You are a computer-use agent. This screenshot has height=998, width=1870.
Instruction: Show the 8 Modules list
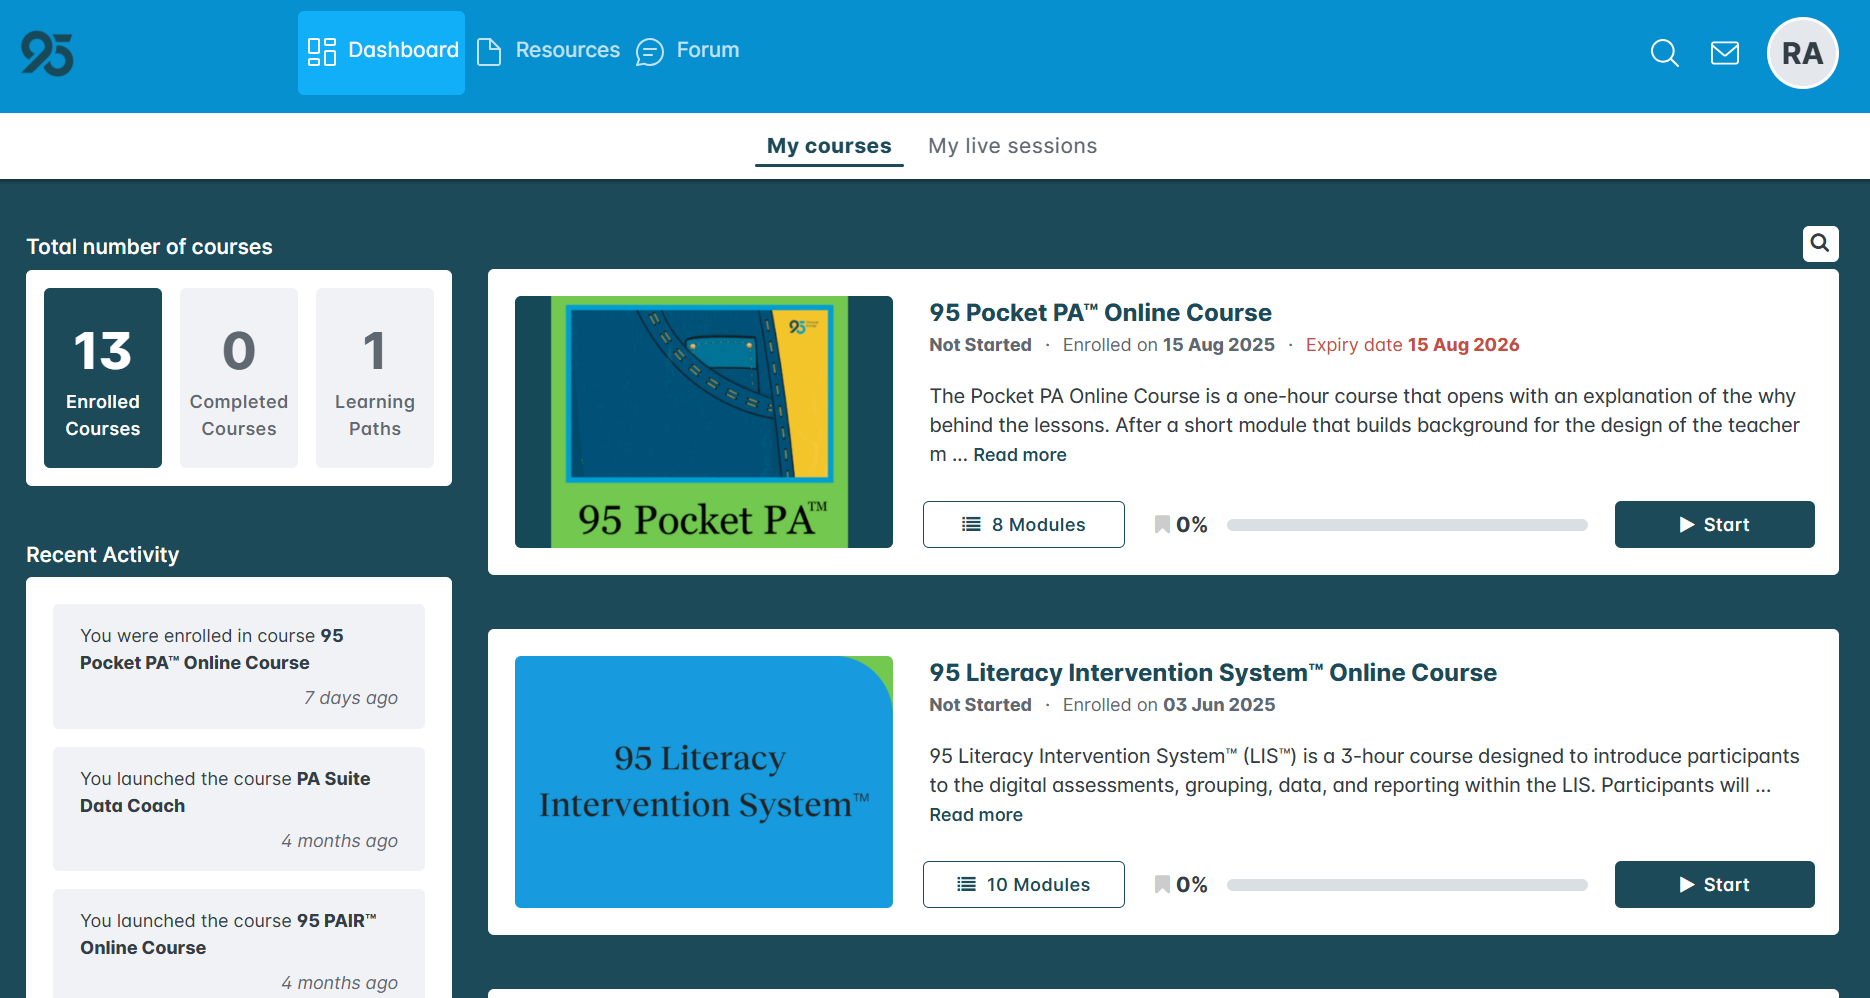pyautogui.click(x=1024, y=525)
